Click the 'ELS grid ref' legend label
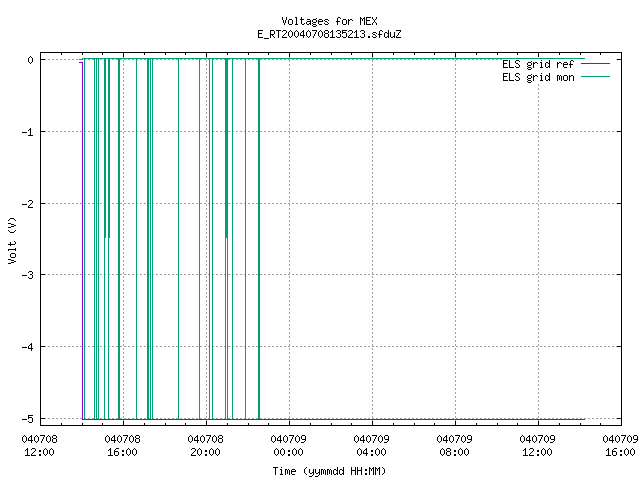 click(538, 64)
